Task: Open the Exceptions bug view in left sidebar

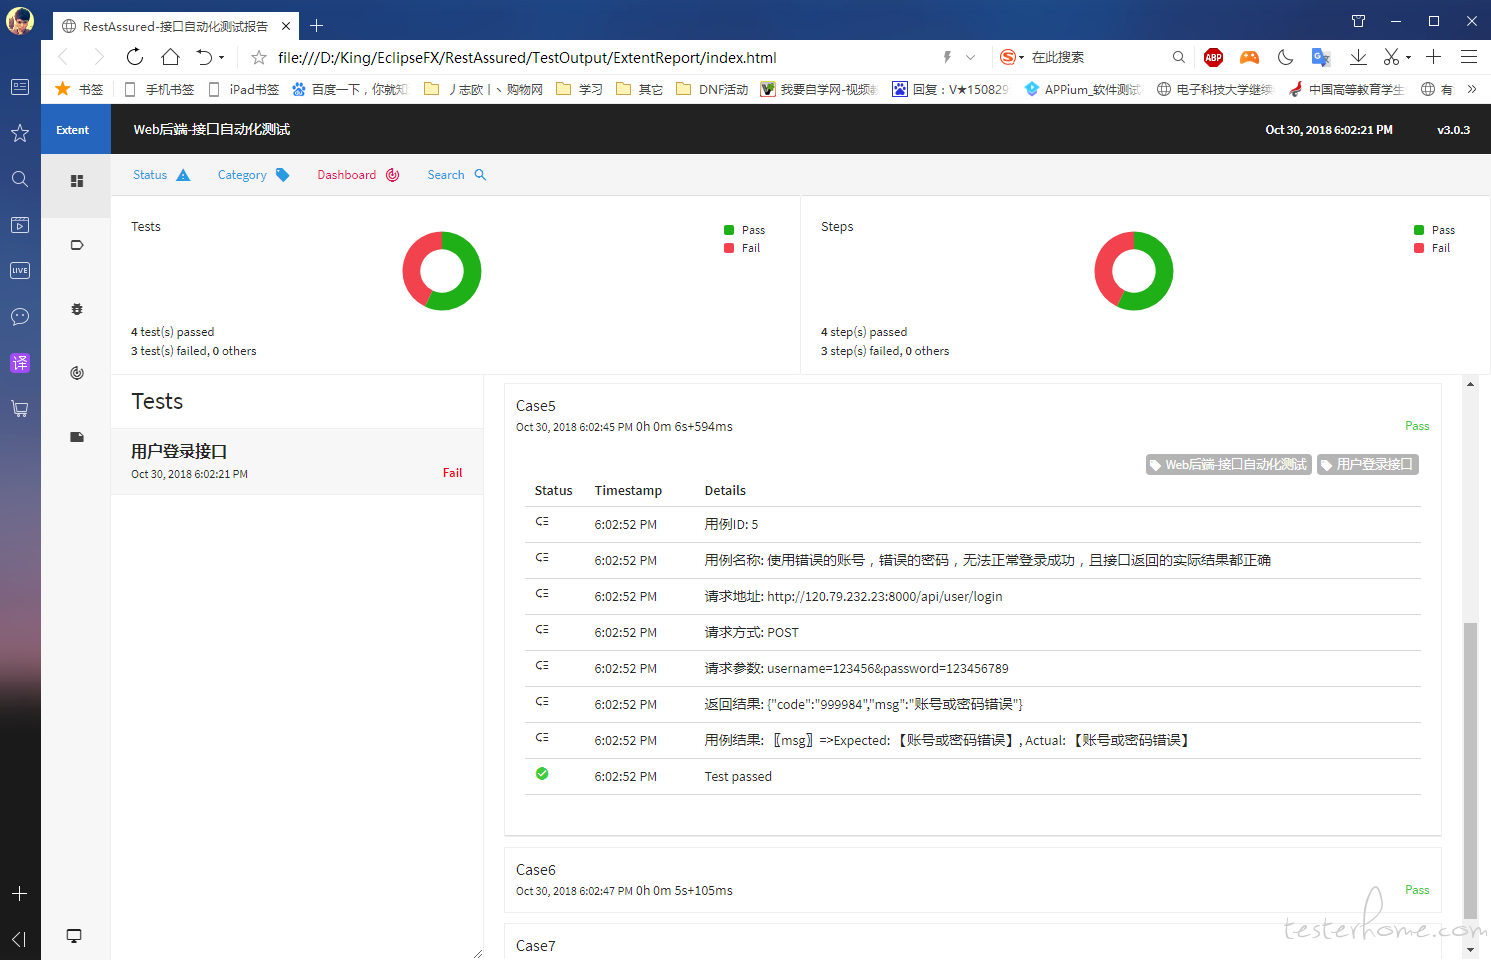Action: 77,309
